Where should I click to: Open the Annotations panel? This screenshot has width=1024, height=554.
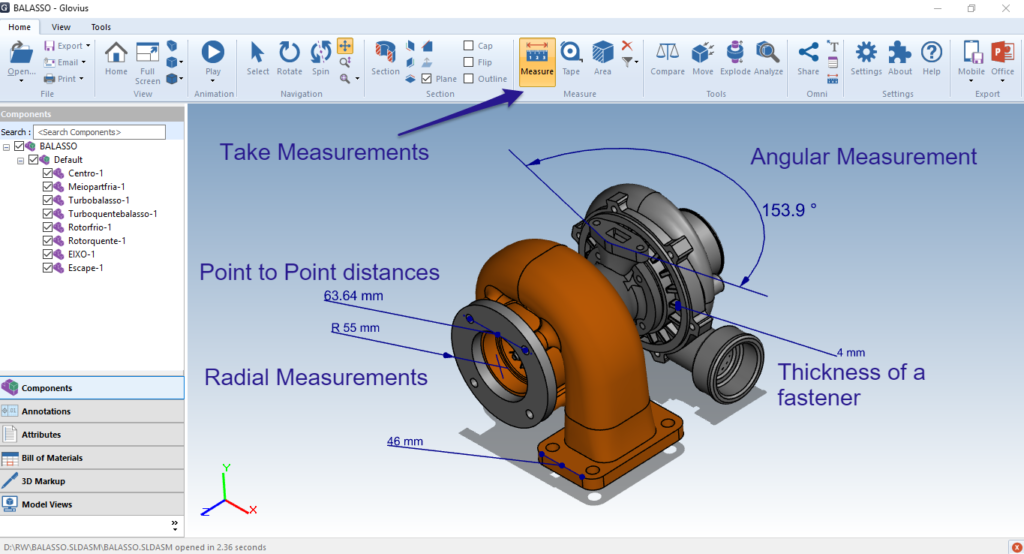[92, 411]
